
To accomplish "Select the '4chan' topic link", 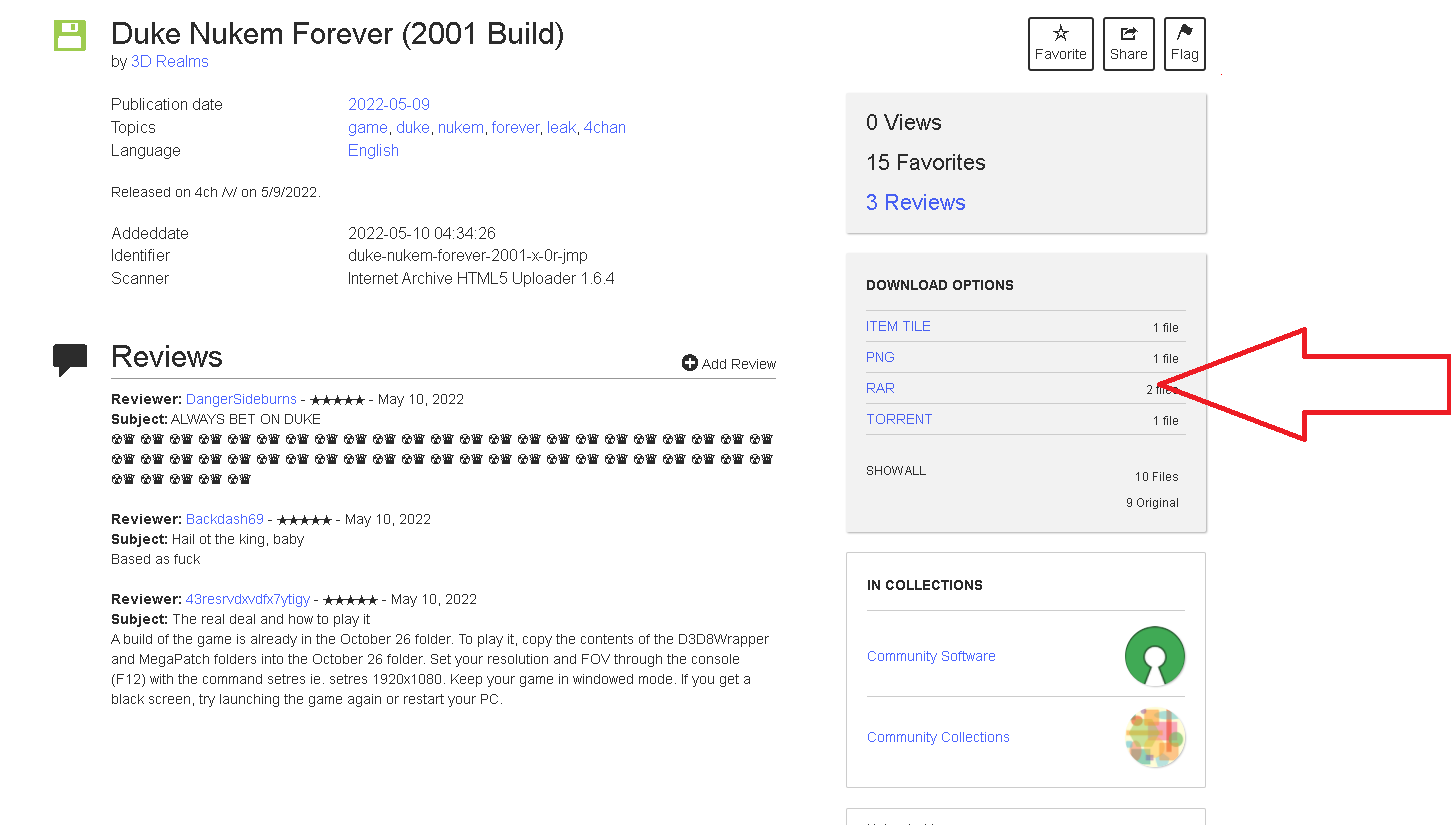I will tap(605, 128).
